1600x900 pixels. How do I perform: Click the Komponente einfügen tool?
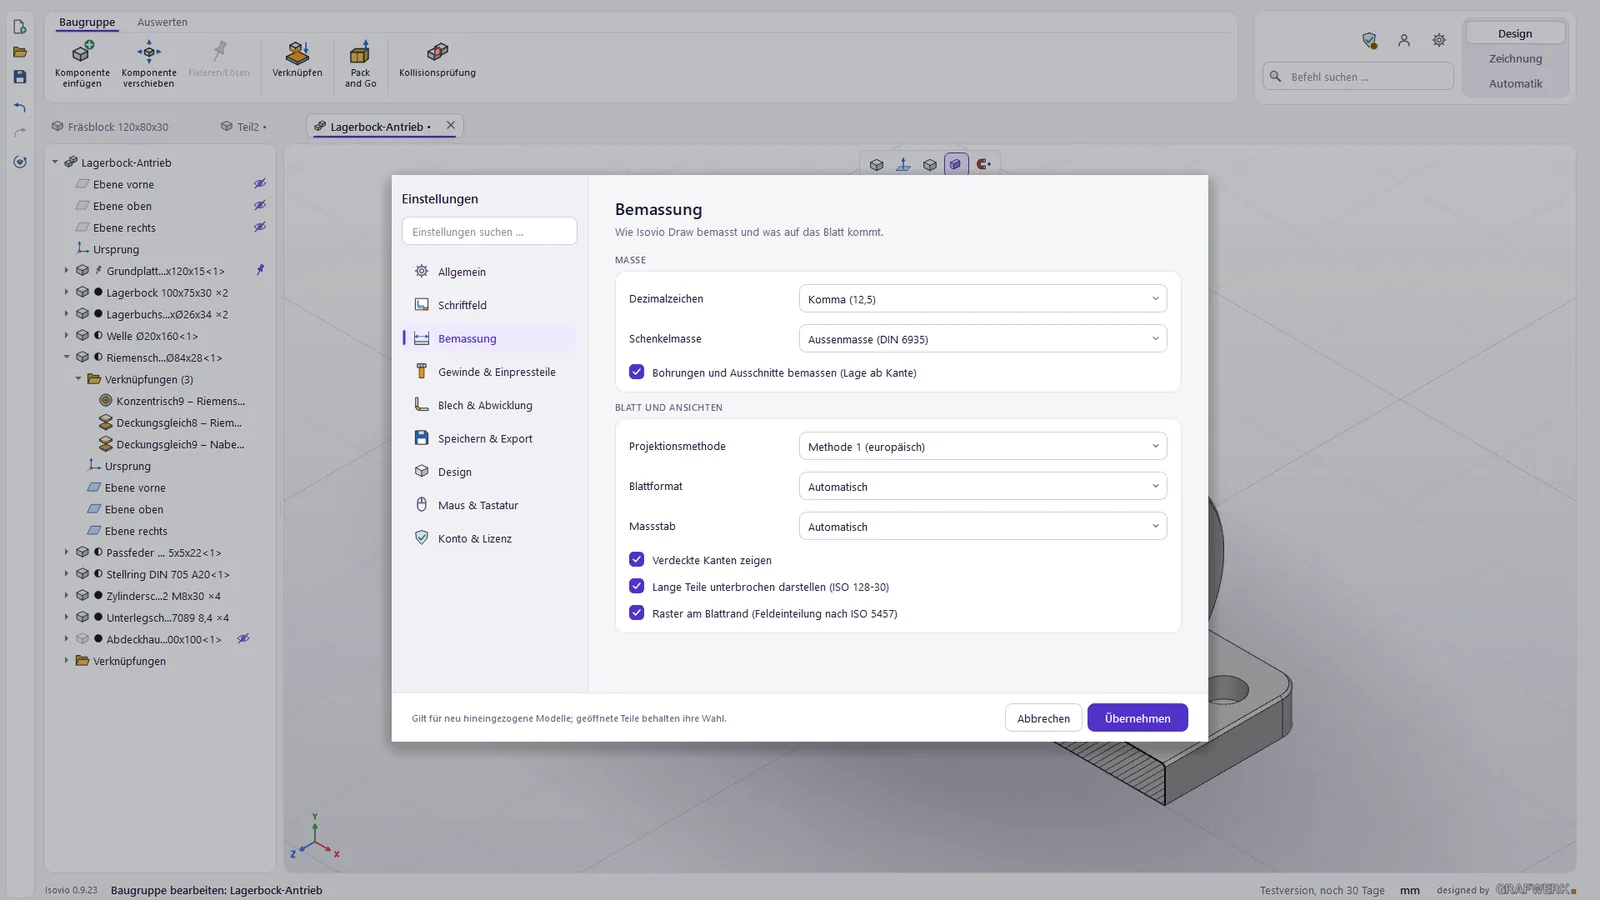tap(82, 64)
